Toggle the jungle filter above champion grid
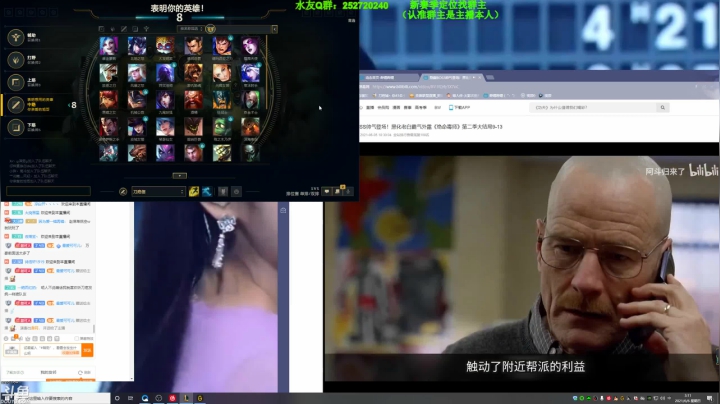 112,29
